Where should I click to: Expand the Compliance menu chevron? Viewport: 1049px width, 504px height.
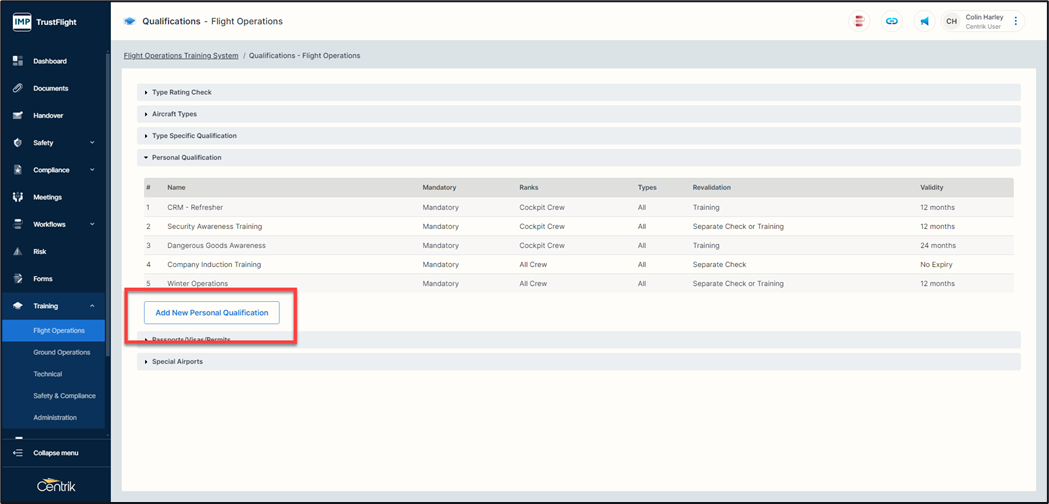pos(92,170)
